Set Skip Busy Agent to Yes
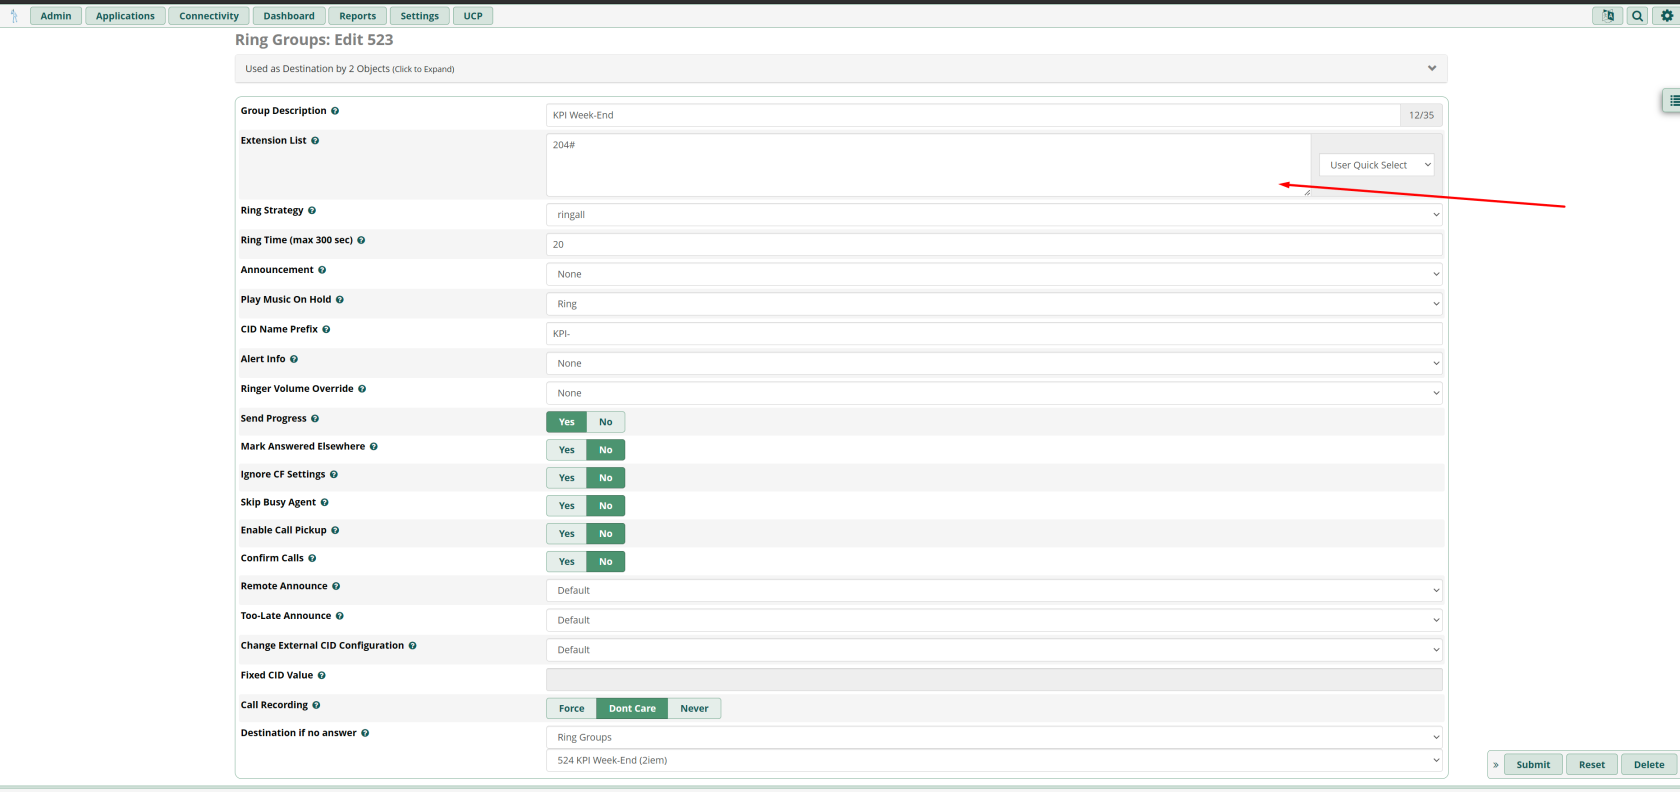Viewport: 1680px width, 792px height. coord(567,506)
